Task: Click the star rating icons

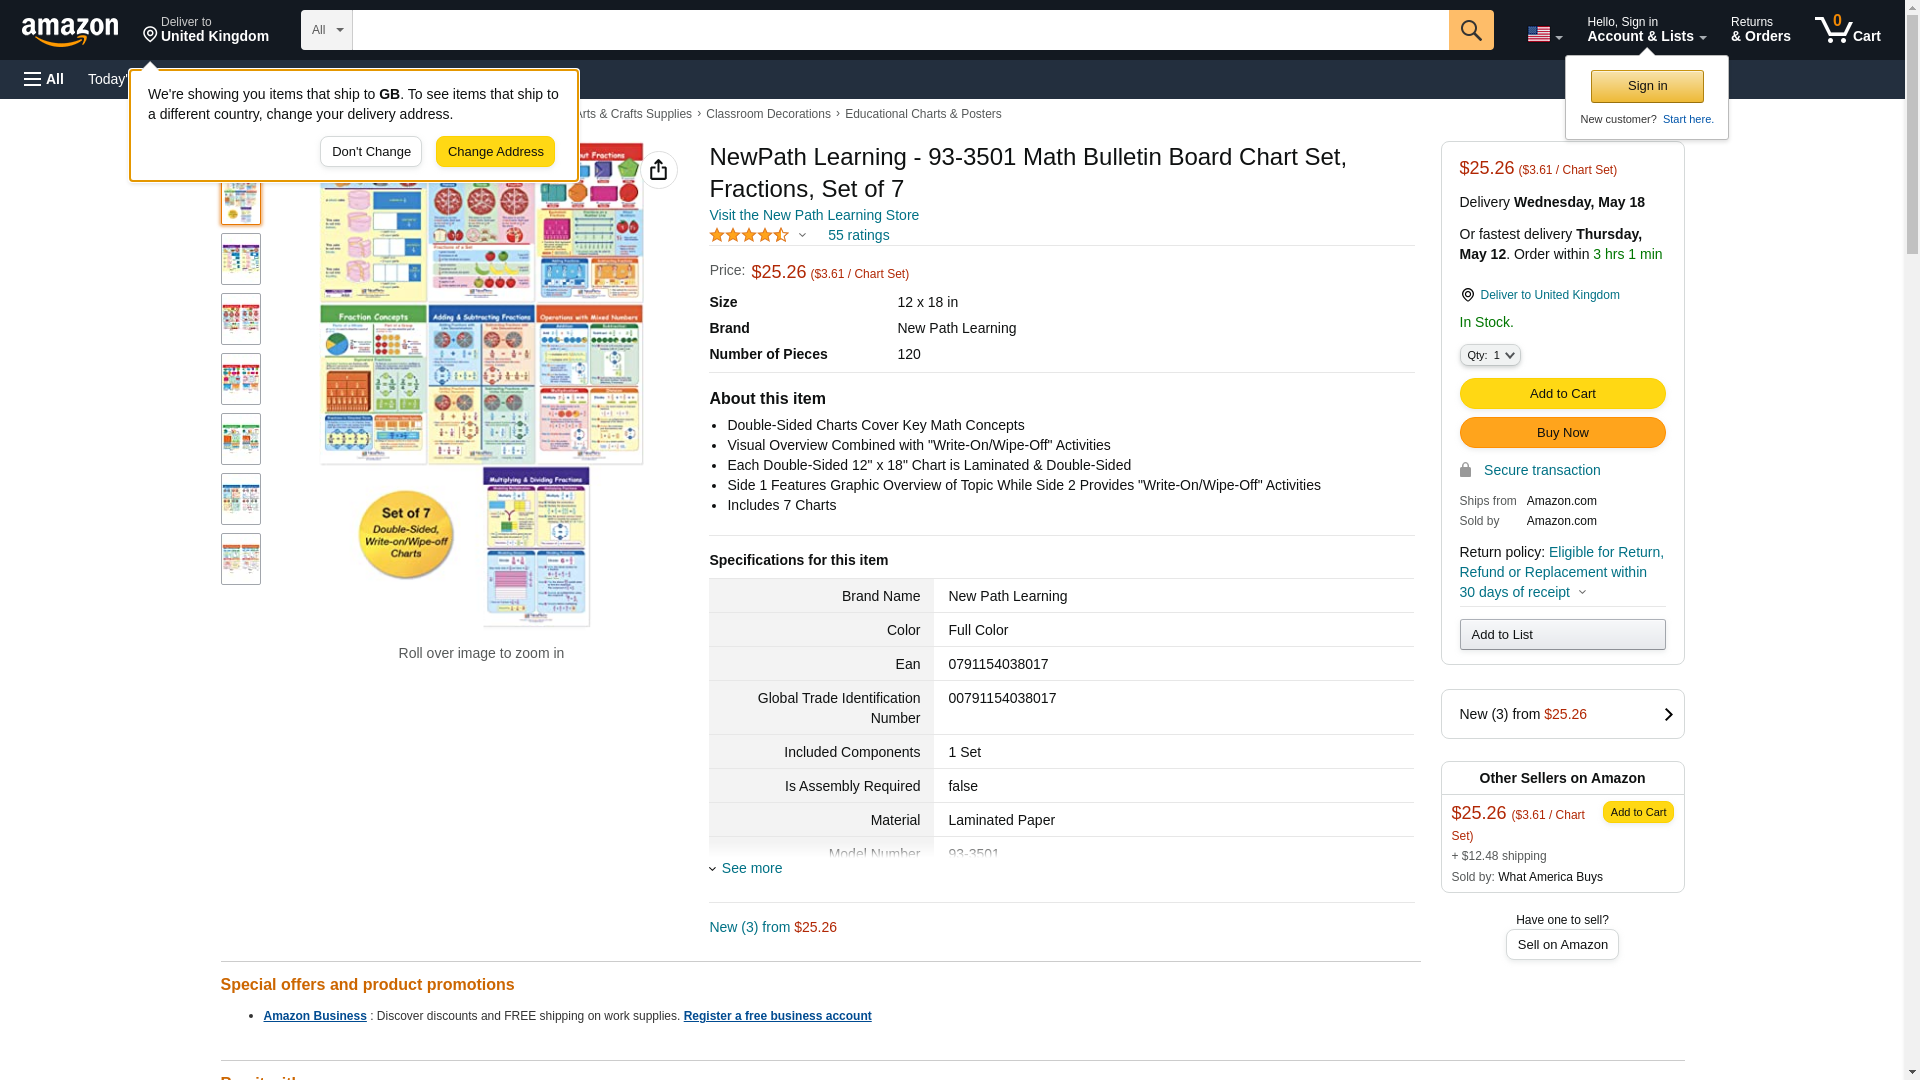Action: point(749,235)
